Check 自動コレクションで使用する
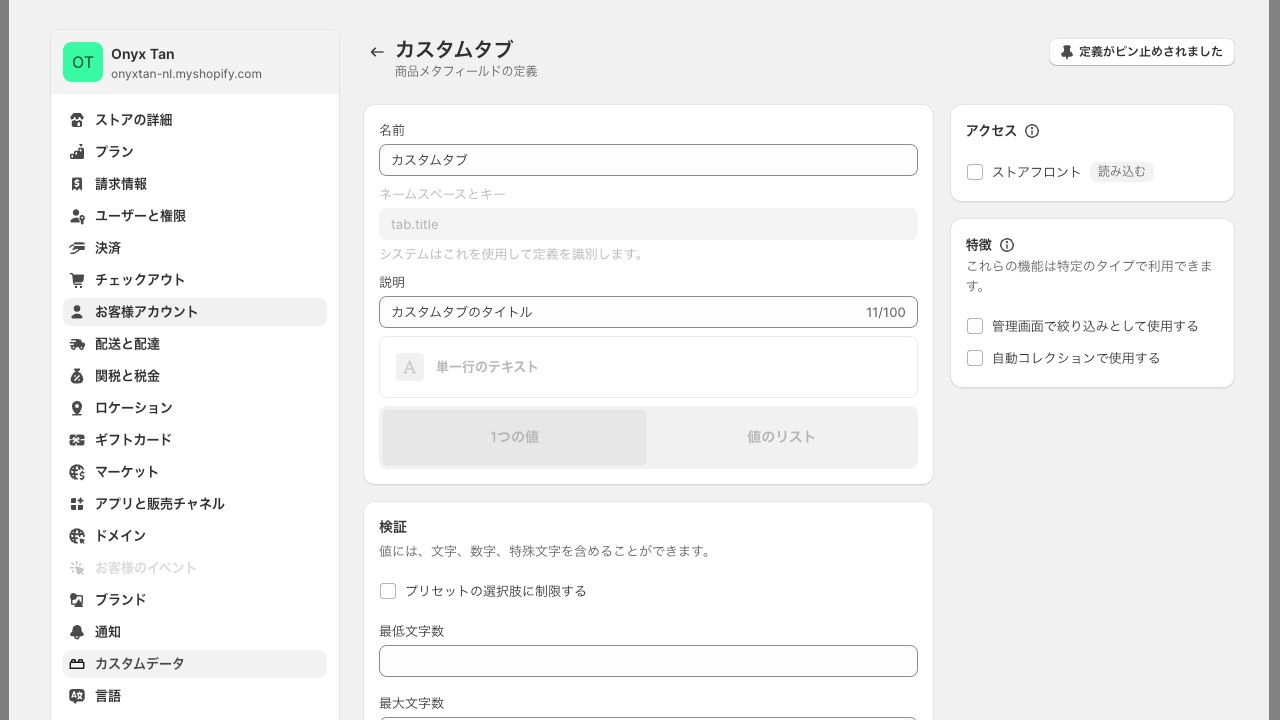The width and height of the screenshot is (1280, 720). [975, 358]
